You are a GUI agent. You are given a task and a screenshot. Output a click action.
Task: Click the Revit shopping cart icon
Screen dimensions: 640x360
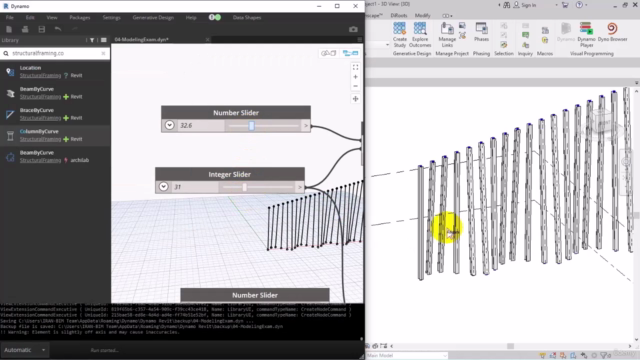point(565,5)
